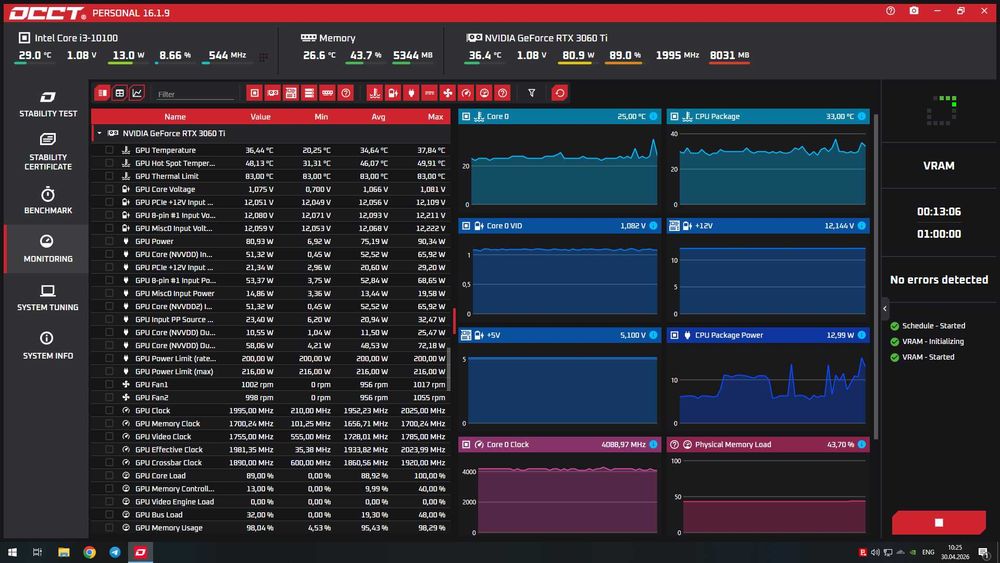Screen dimensions: 1000x563
Task: Open info for the Physical Memory Load graph
Action: [862, 444]
